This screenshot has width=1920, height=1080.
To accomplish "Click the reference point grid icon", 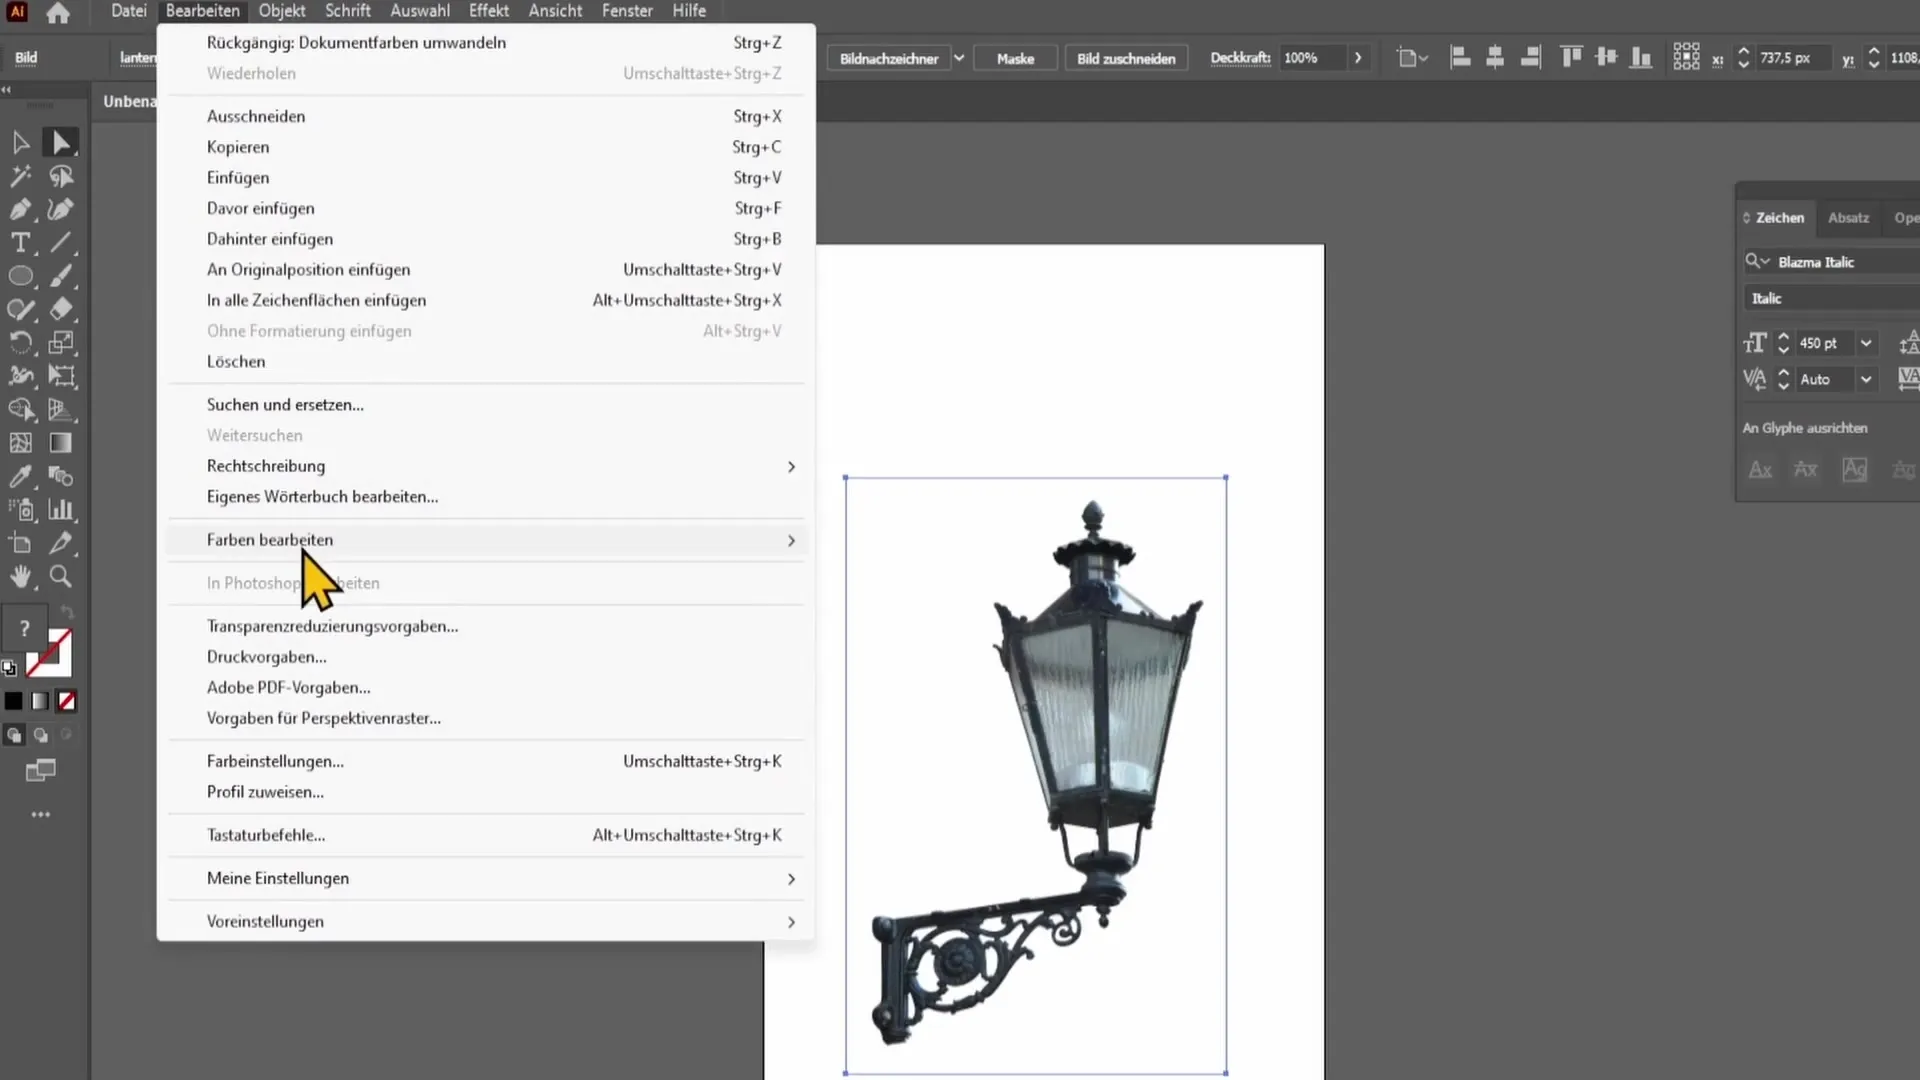I will pyautogui.click(x=1686, y=57).
